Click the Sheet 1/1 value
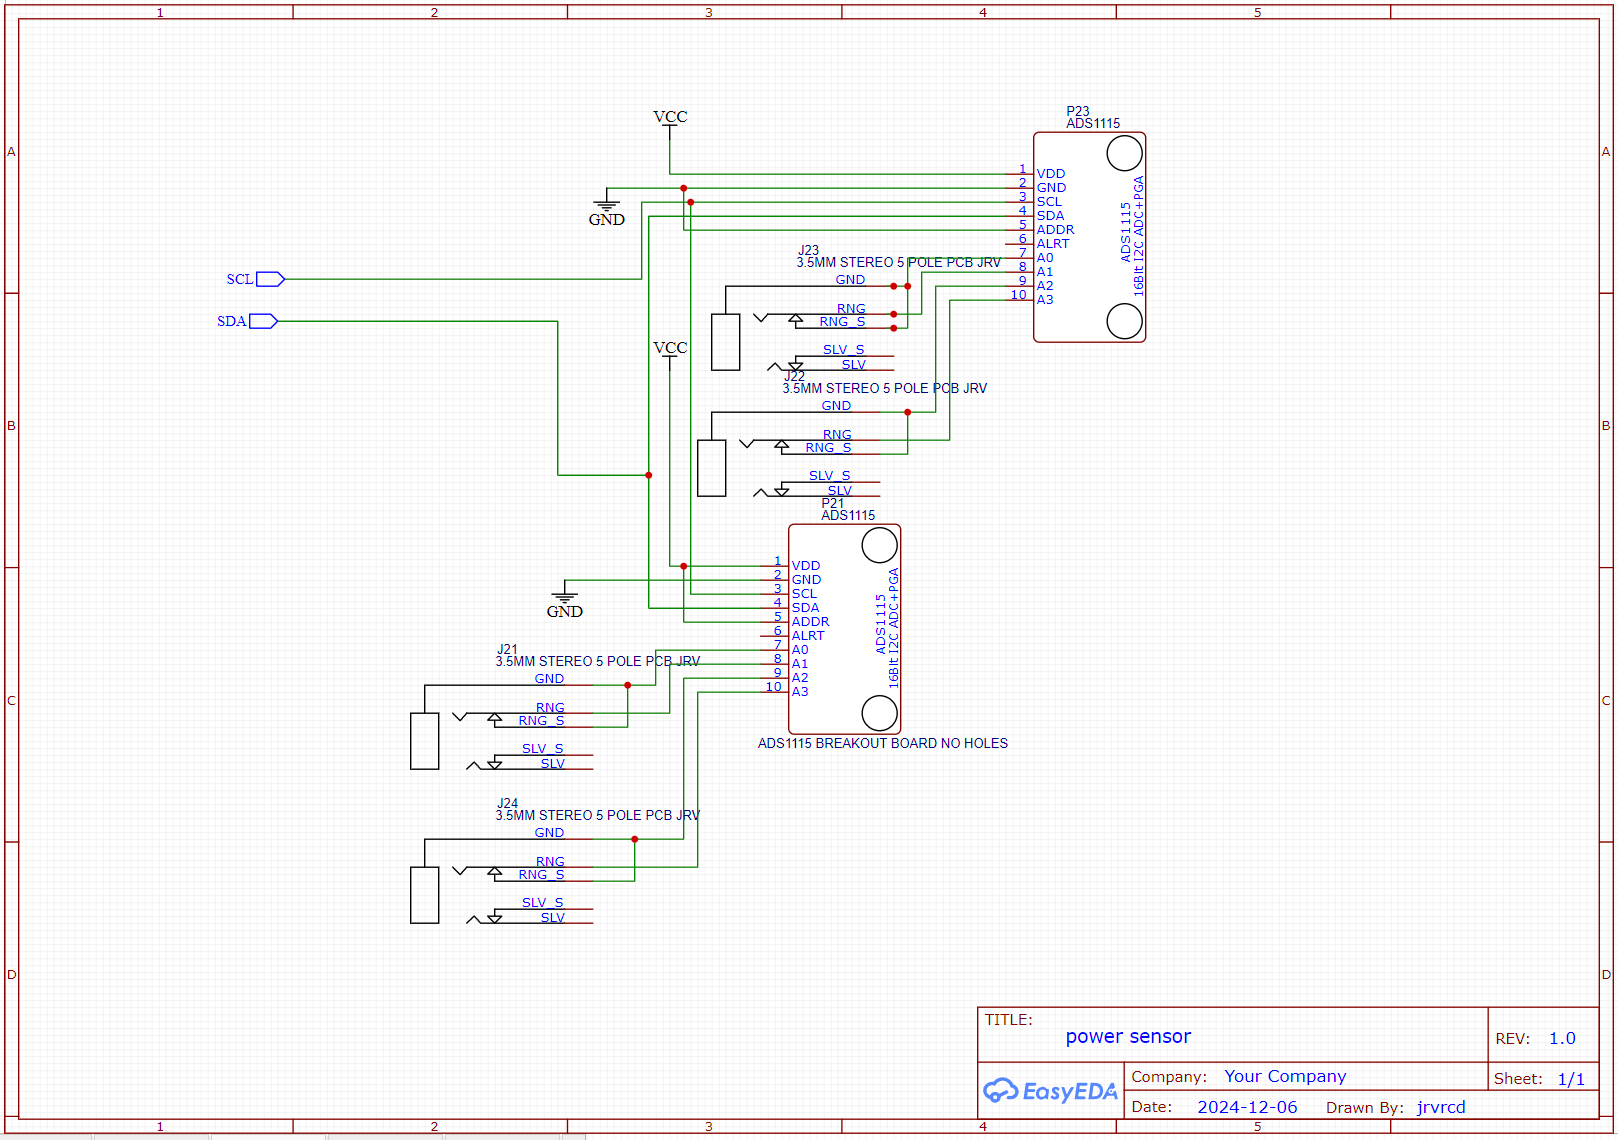 pos(1571,1079)
